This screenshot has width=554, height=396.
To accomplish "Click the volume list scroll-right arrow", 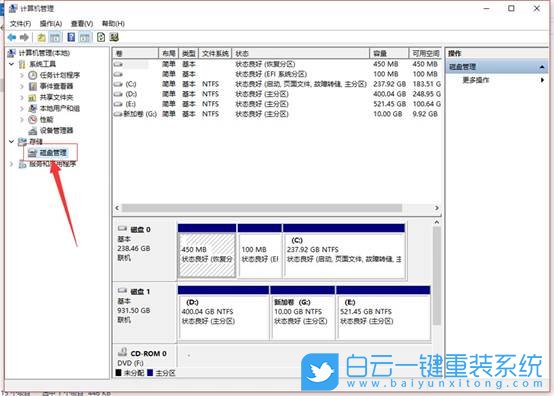I will pos(437,208).
